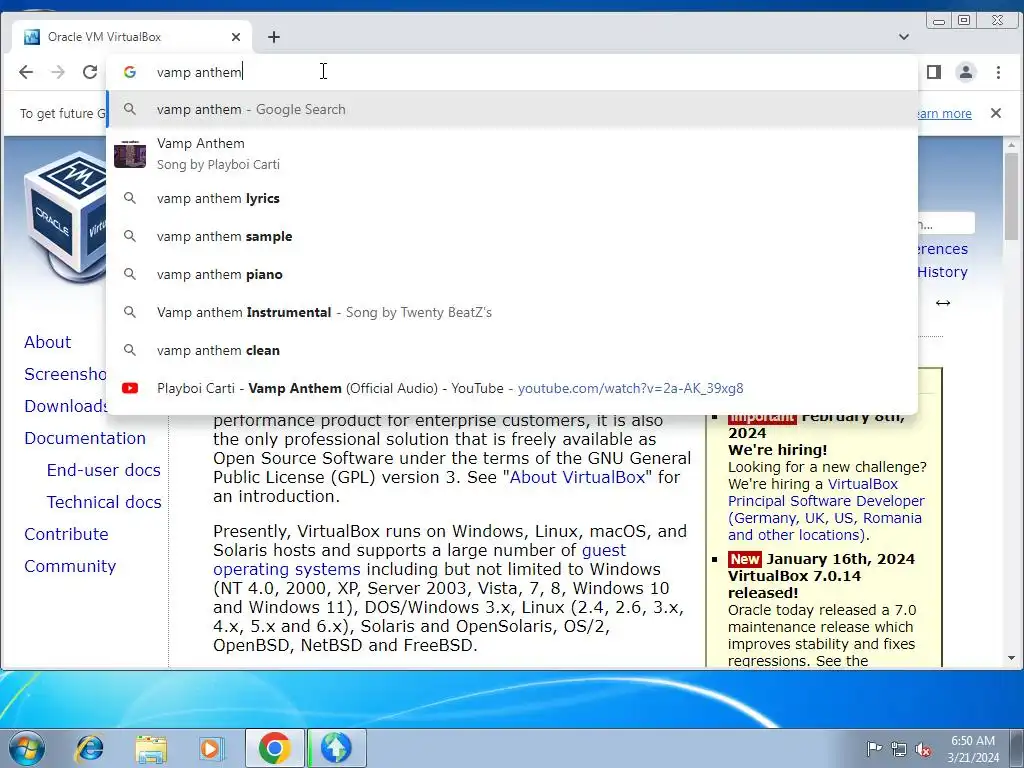Click the 'Learn more' info bar link
This screenshot has width=1024, height=768.
point(944,114)
